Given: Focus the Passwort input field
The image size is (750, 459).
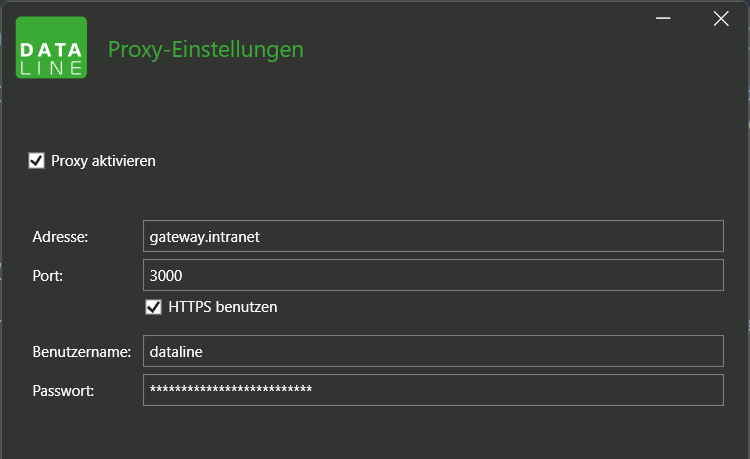Looking at the screenshot, I should [x=433, y=390].
